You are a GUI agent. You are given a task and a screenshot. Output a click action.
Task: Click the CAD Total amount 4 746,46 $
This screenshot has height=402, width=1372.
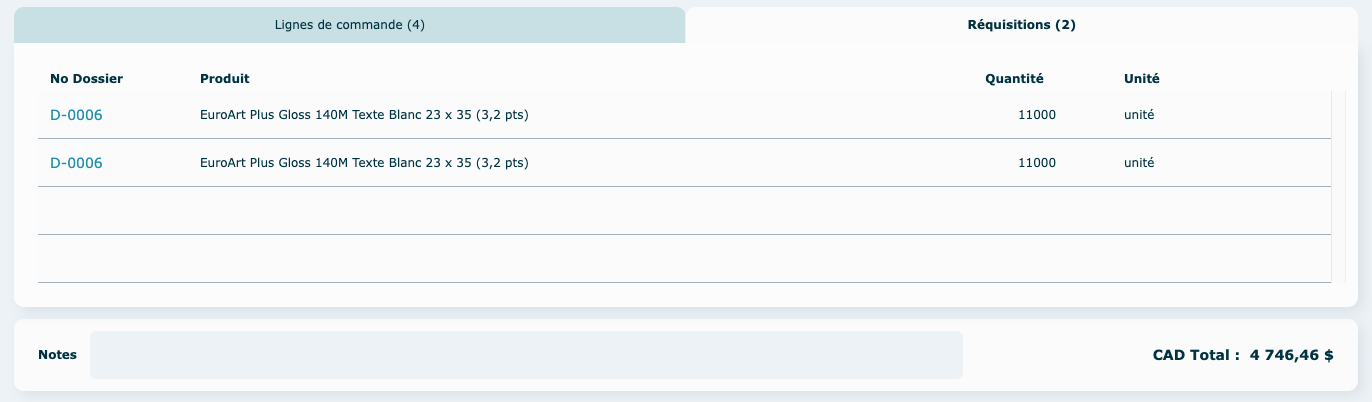point(1291,355)
